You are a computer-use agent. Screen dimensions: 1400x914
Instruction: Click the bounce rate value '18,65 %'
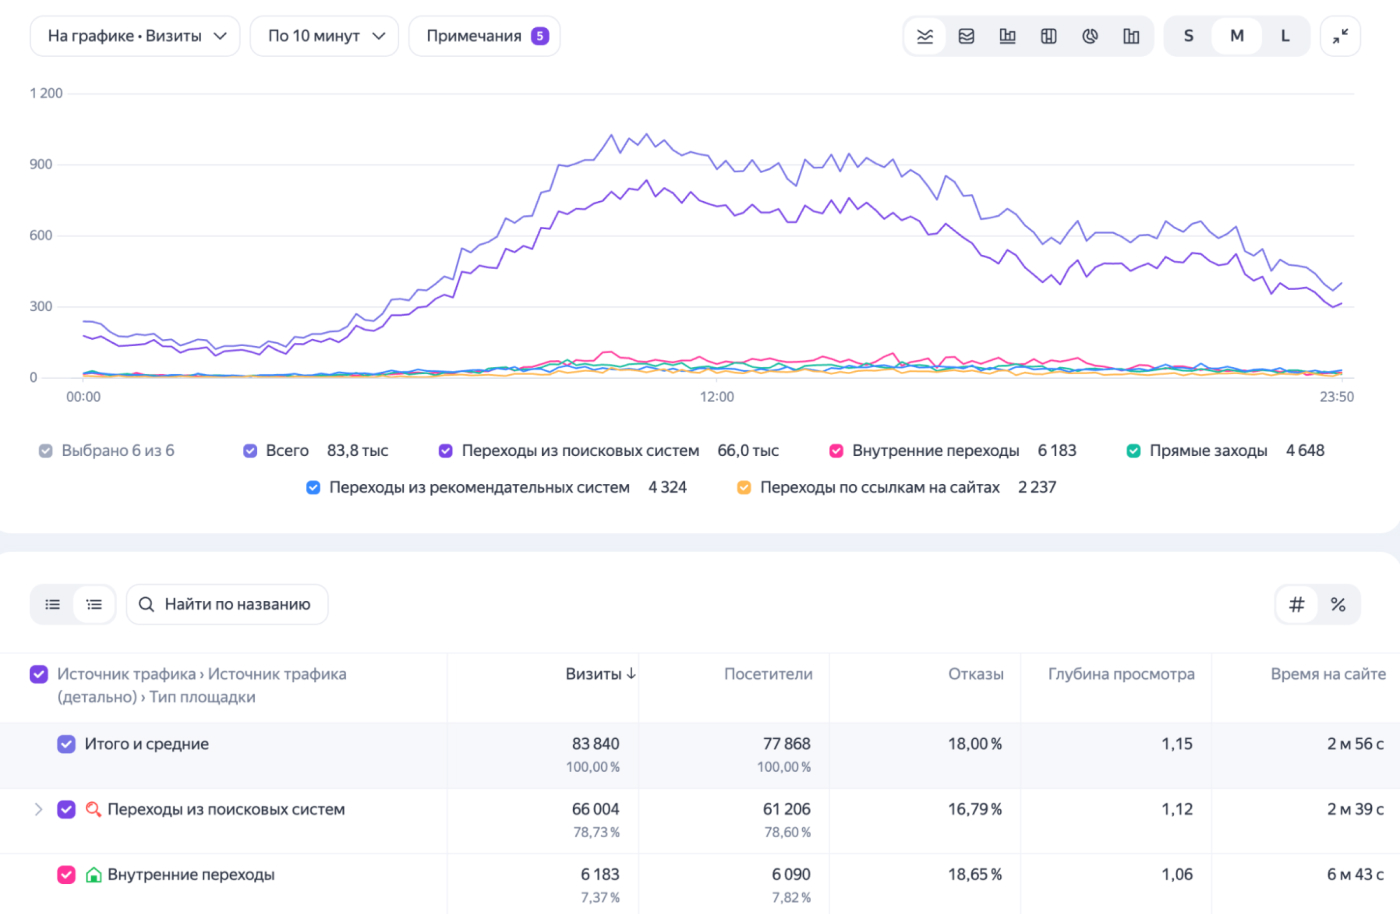tap(975, 875)
